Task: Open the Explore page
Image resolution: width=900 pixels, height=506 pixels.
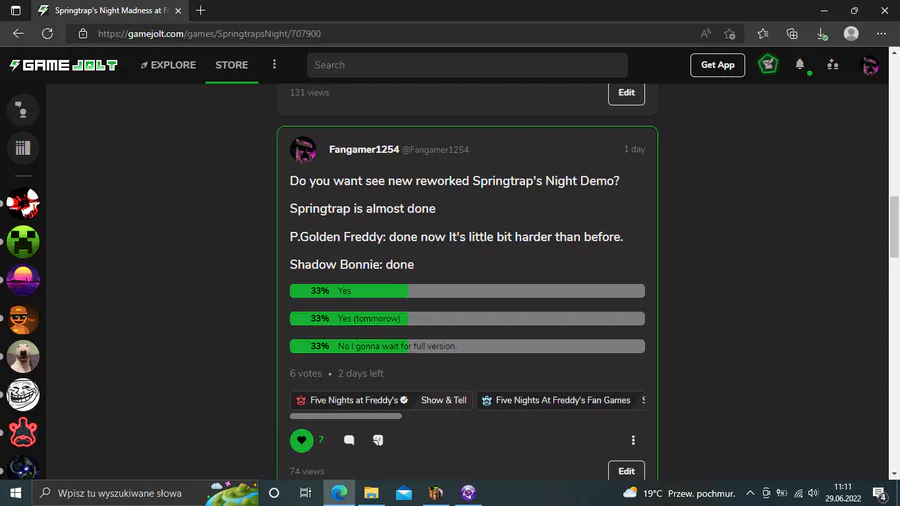Action: (168, 65)
